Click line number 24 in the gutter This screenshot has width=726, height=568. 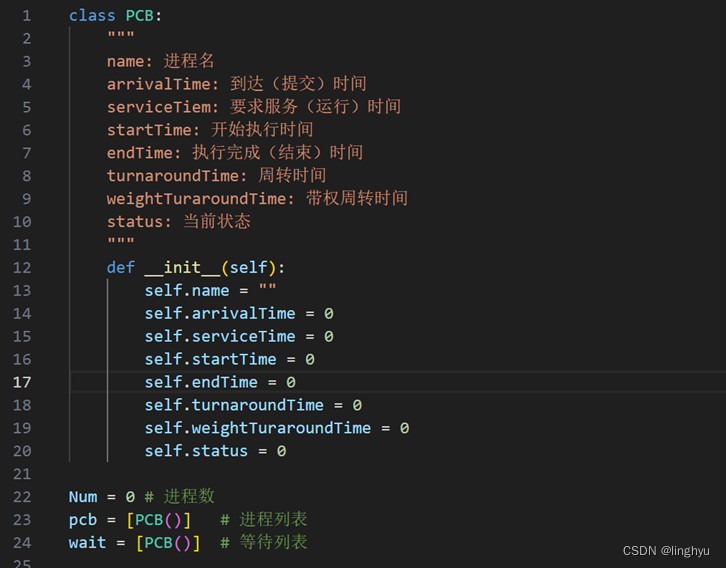[x=22, y=543]
